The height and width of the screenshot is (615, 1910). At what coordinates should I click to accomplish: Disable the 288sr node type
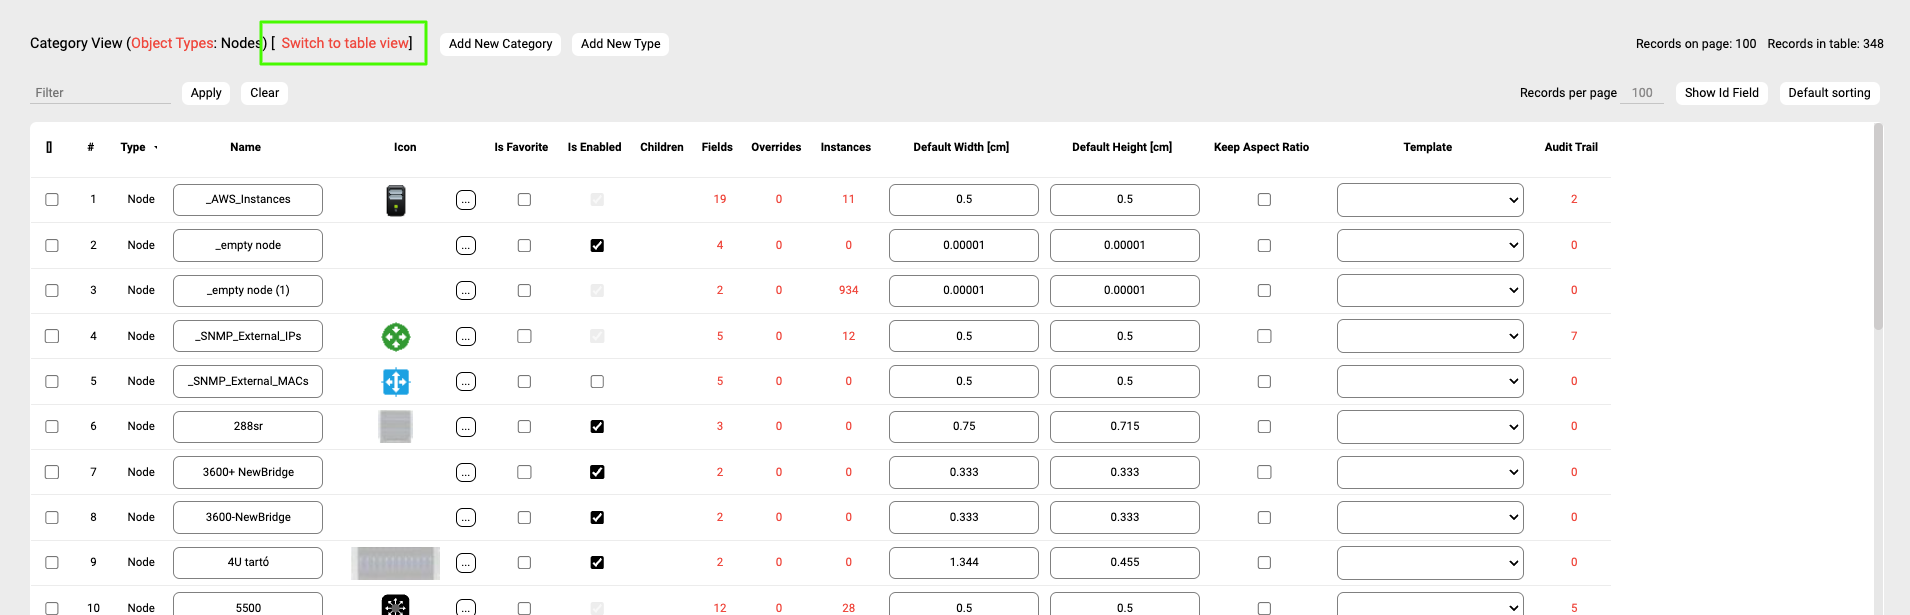pyautogui.click(x=597, y=427)
